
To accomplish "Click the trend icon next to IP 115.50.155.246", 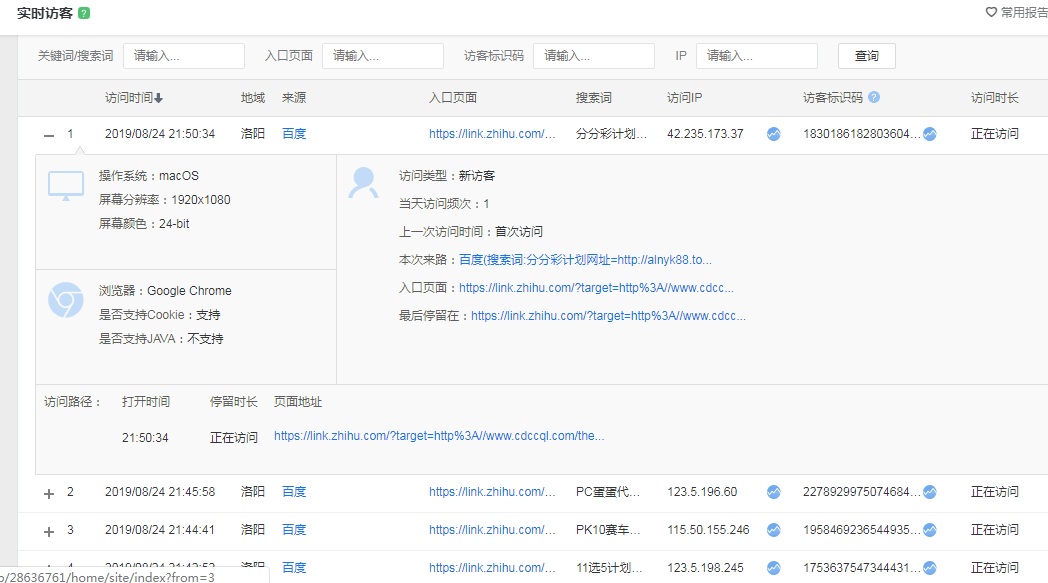I will coord(773,530).
